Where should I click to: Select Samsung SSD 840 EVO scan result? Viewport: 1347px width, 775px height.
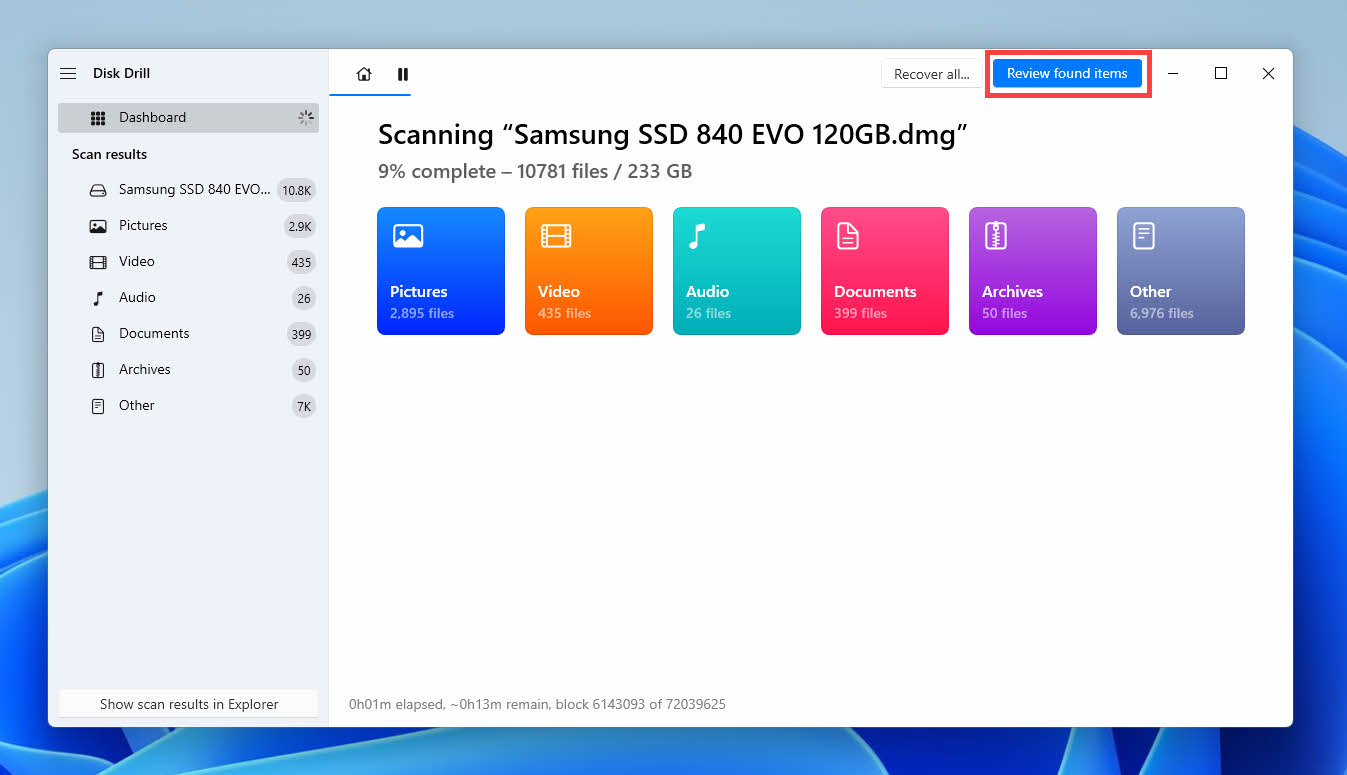point(188,190)
